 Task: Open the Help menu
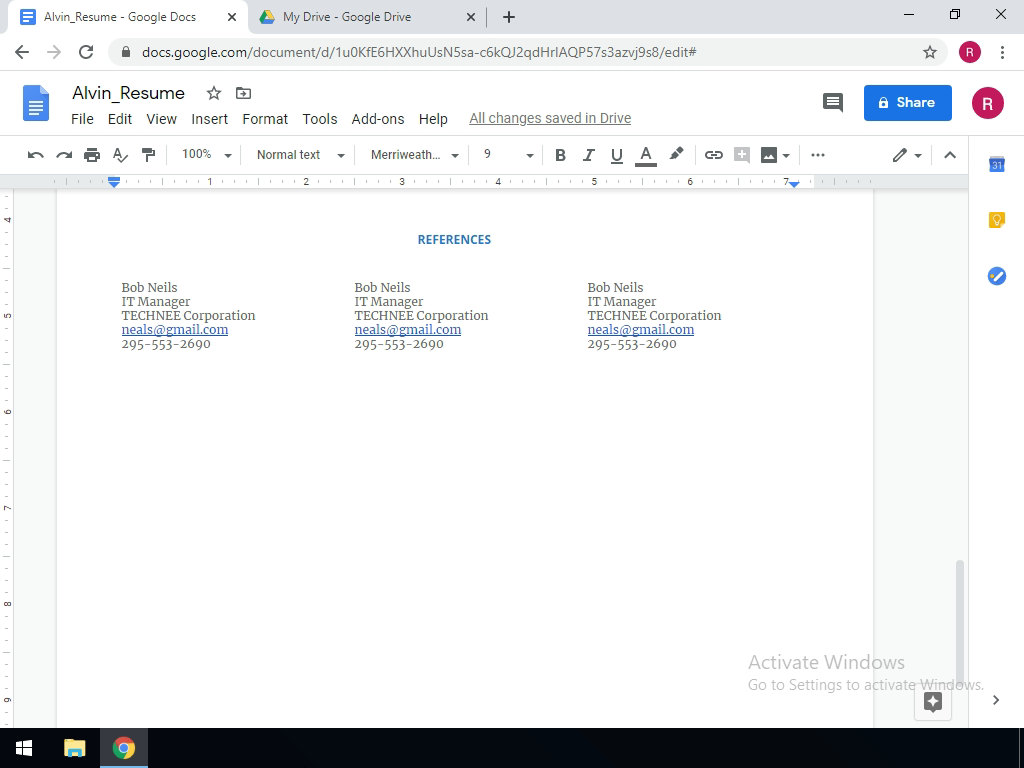tap(433, 119)
